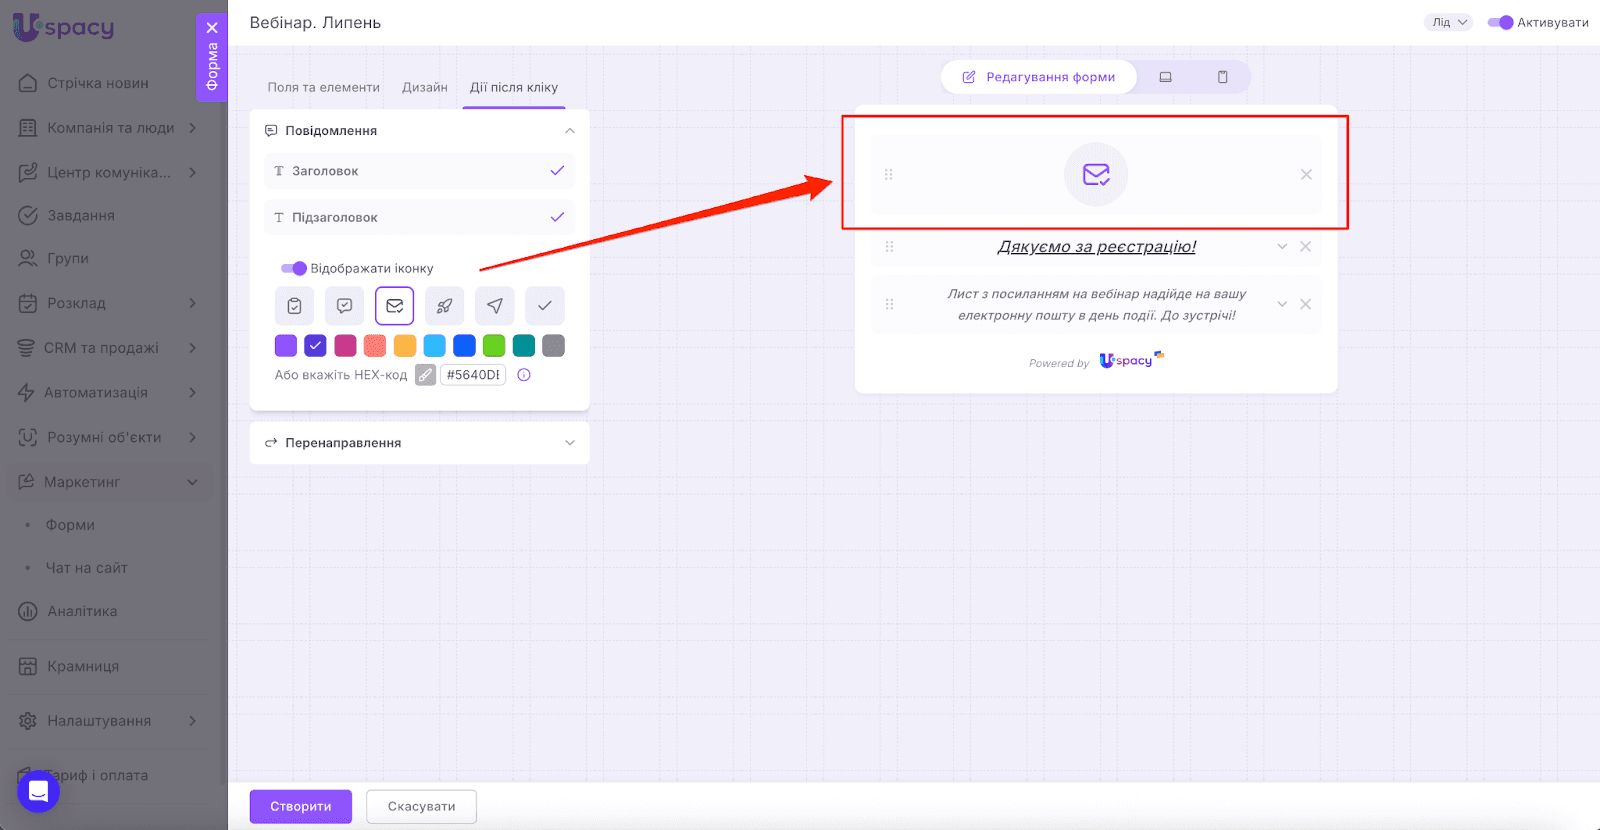
Task: Remove the subtitle text block from preview
Action: [x=1305, y=304]
